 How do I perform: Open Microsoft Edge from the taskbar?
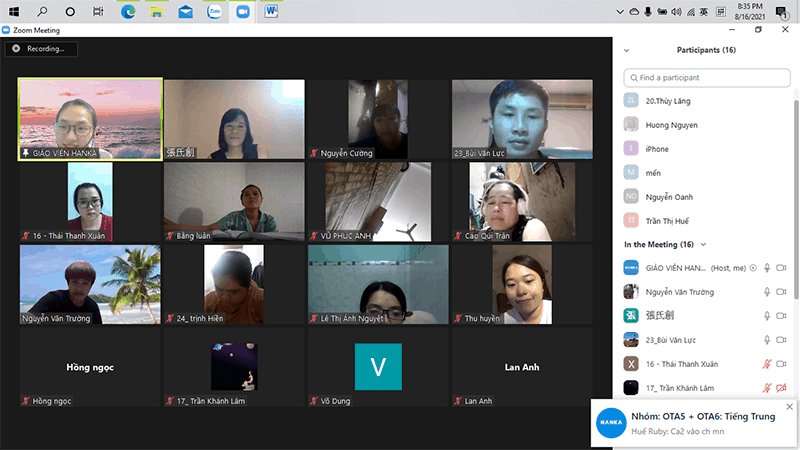pyautogui.click(x=128, y=12)
